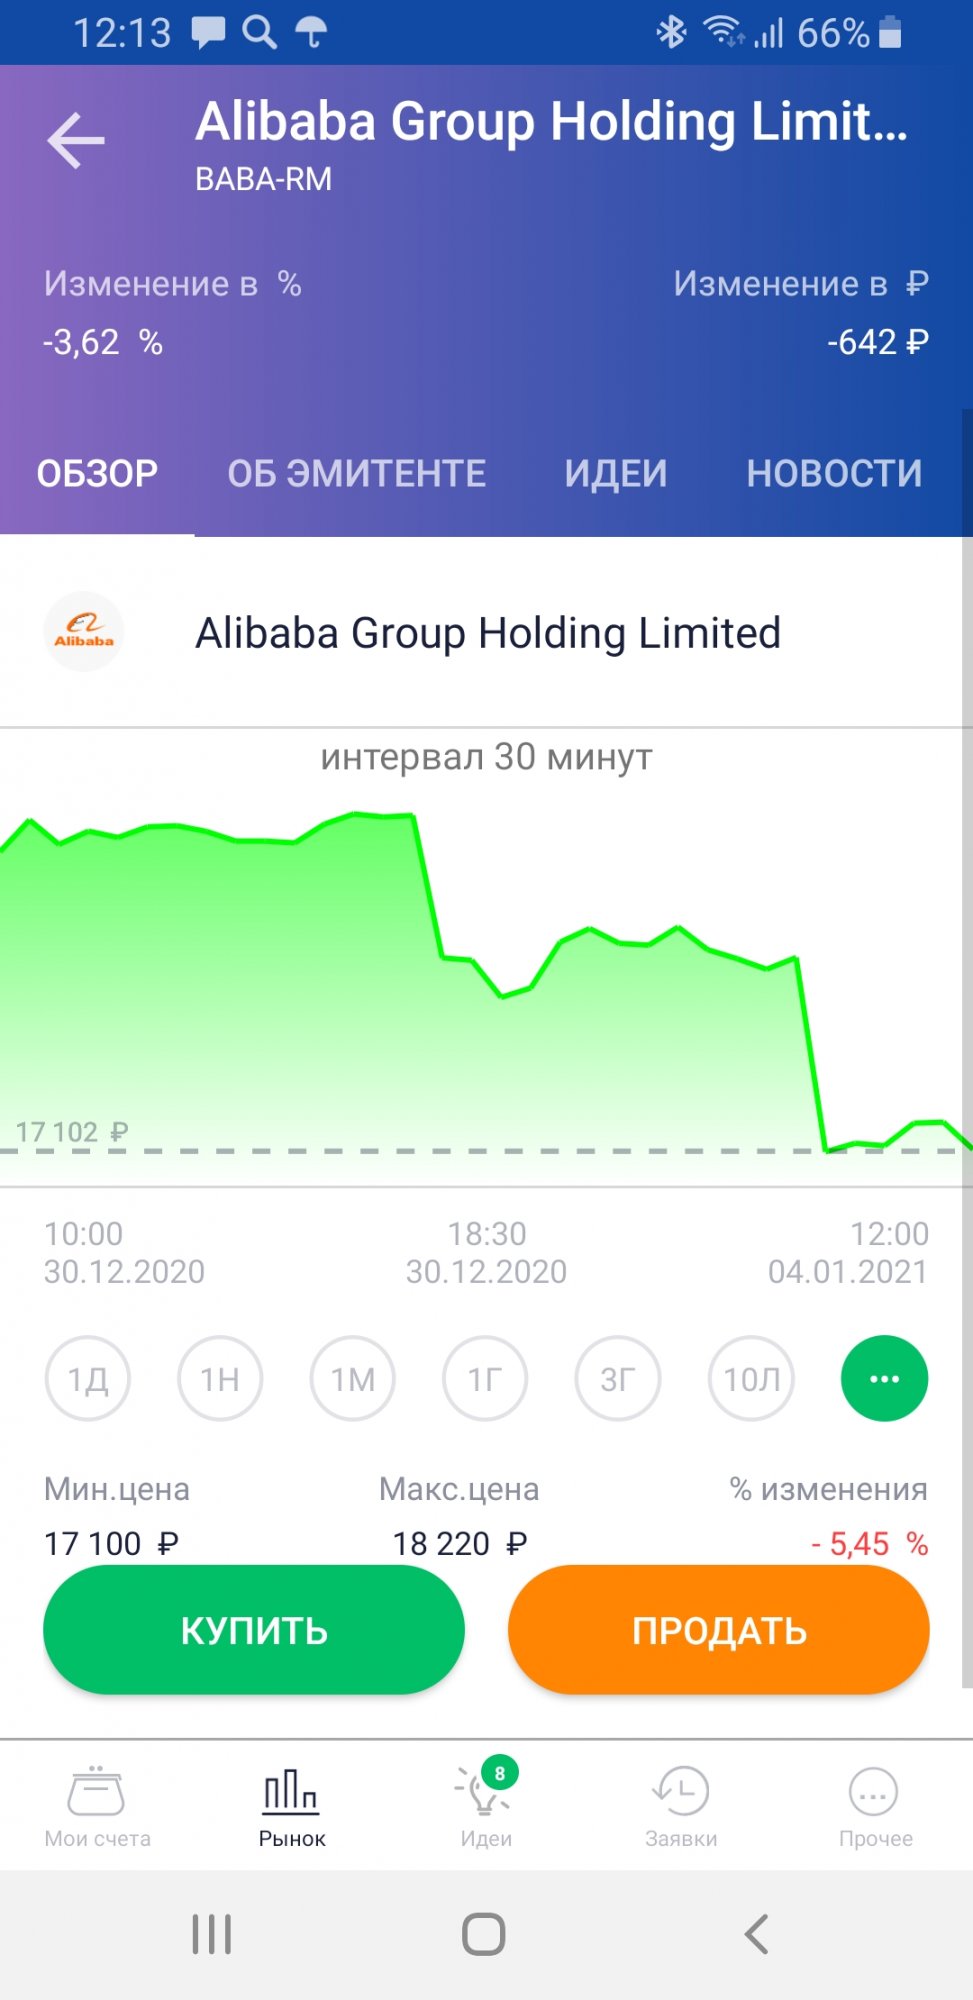Open Ideas lightbulb icon
The image size is (973, 2000).
[485, 1791]
